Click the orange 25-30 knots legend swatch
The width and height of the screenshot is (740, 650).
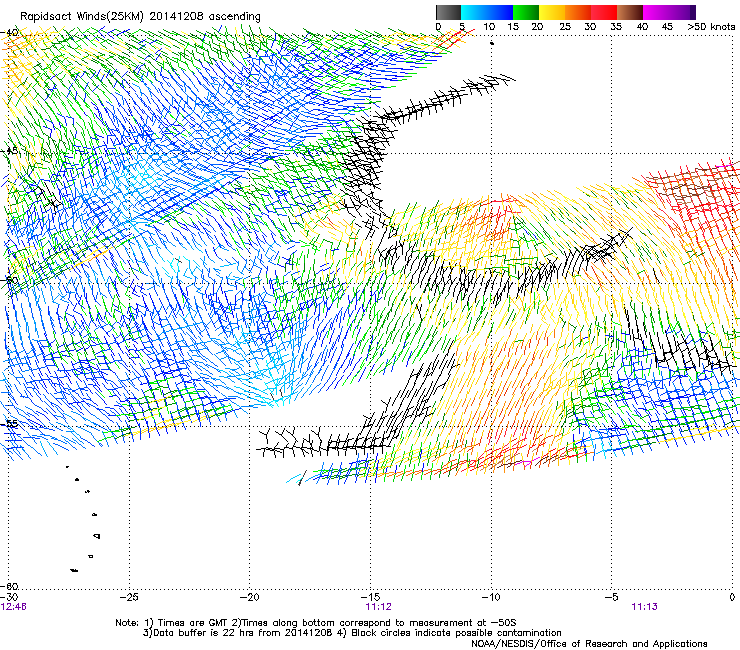click(x=578, y=12)
